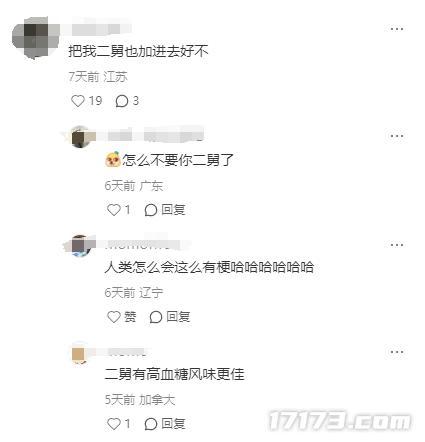Viewport: 425px width, 442px height.
Task: Open the Liaoning replier's avatar
Action: tap(82, 246)
